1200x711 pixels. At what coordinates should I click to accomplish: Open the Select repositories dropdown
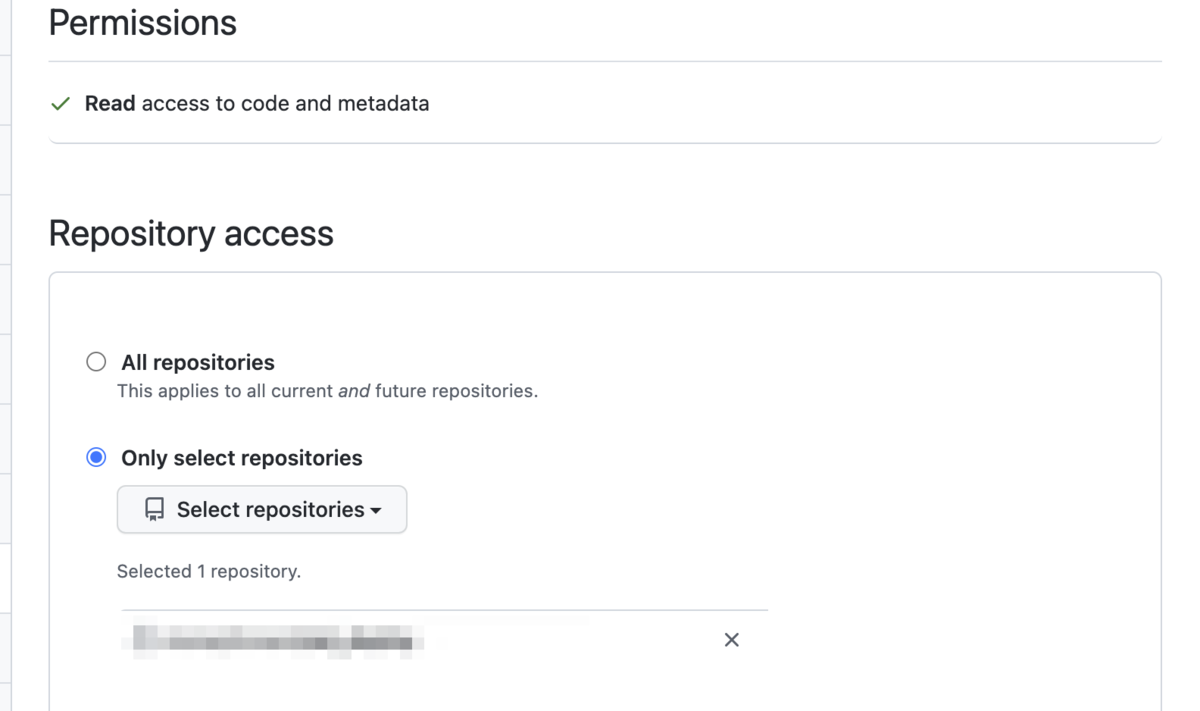pyautogui.click(x=262, y=510)
